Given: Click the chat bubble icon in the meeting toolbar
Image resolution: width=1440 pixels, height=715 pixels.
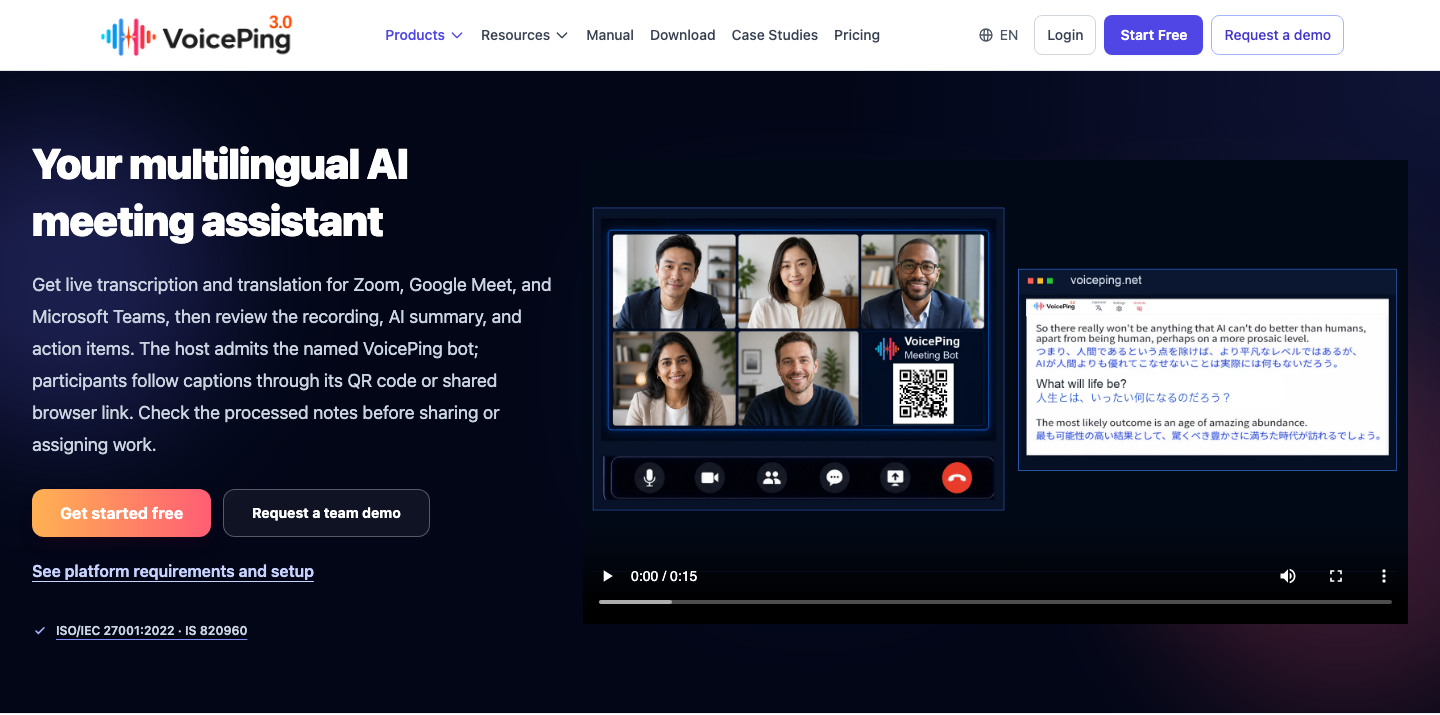Looking at the screenshot, I should [x=834, y=478].
